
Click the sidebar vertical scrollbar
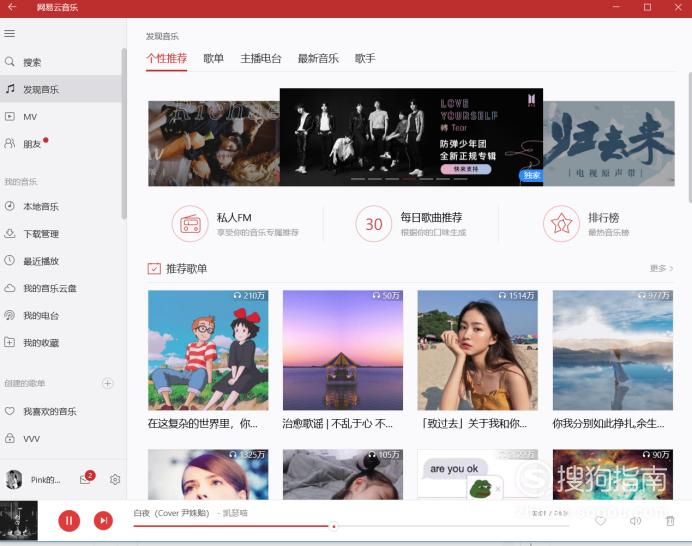coord(124,133)
